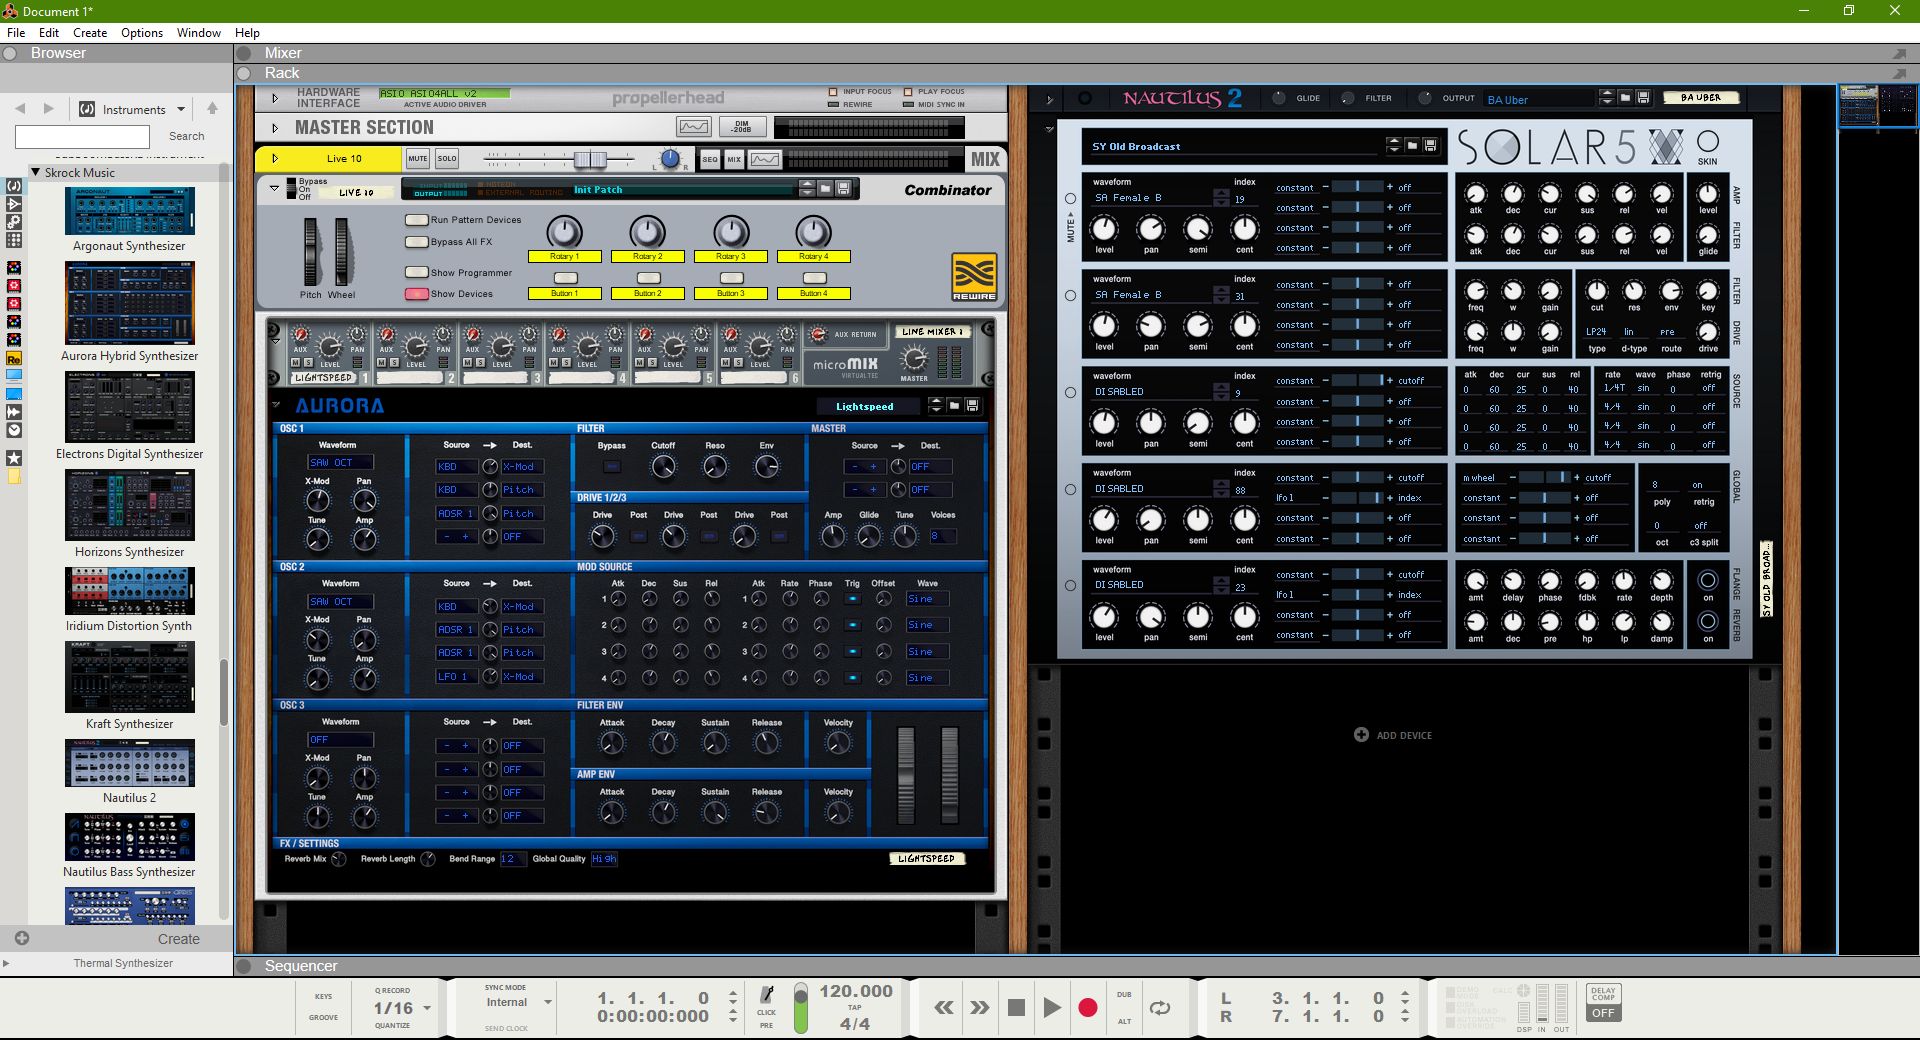Select the Instruments icon in browser sidebar
The width and height of the screenshot is (1920, 1040).
point(14,186)
